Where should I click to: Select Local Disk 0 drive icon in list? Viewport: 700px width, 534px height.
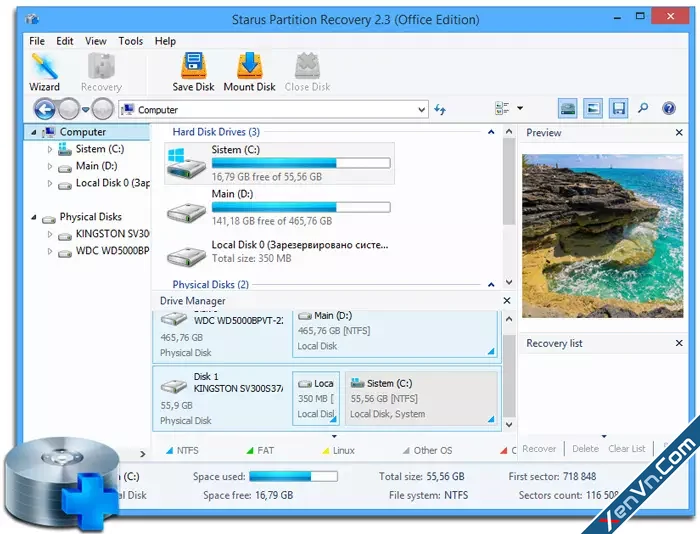pyautogui.click(x=186, y=255)
